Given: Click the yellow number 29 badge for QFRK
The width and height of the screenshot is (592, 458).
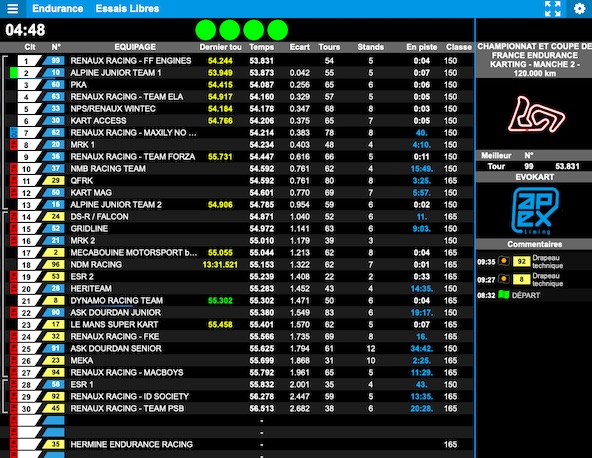Looking at the screenshot, I should (54, 180).
